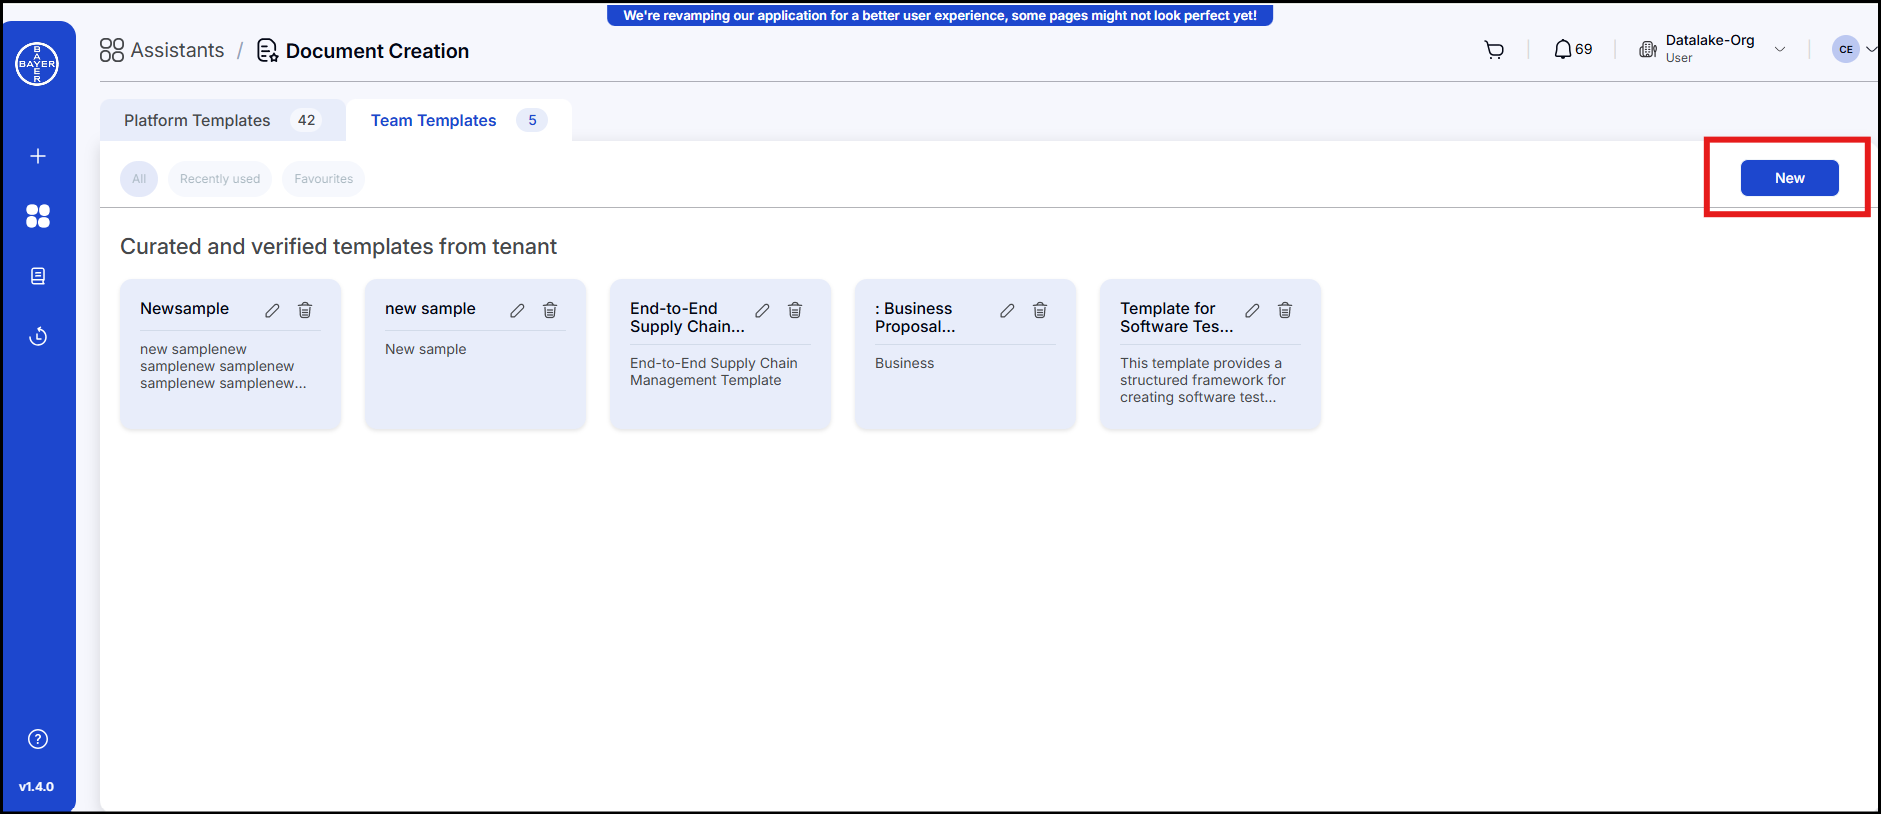Go to Assistants breadcrumb link
1881x814 pixels.
177,50
